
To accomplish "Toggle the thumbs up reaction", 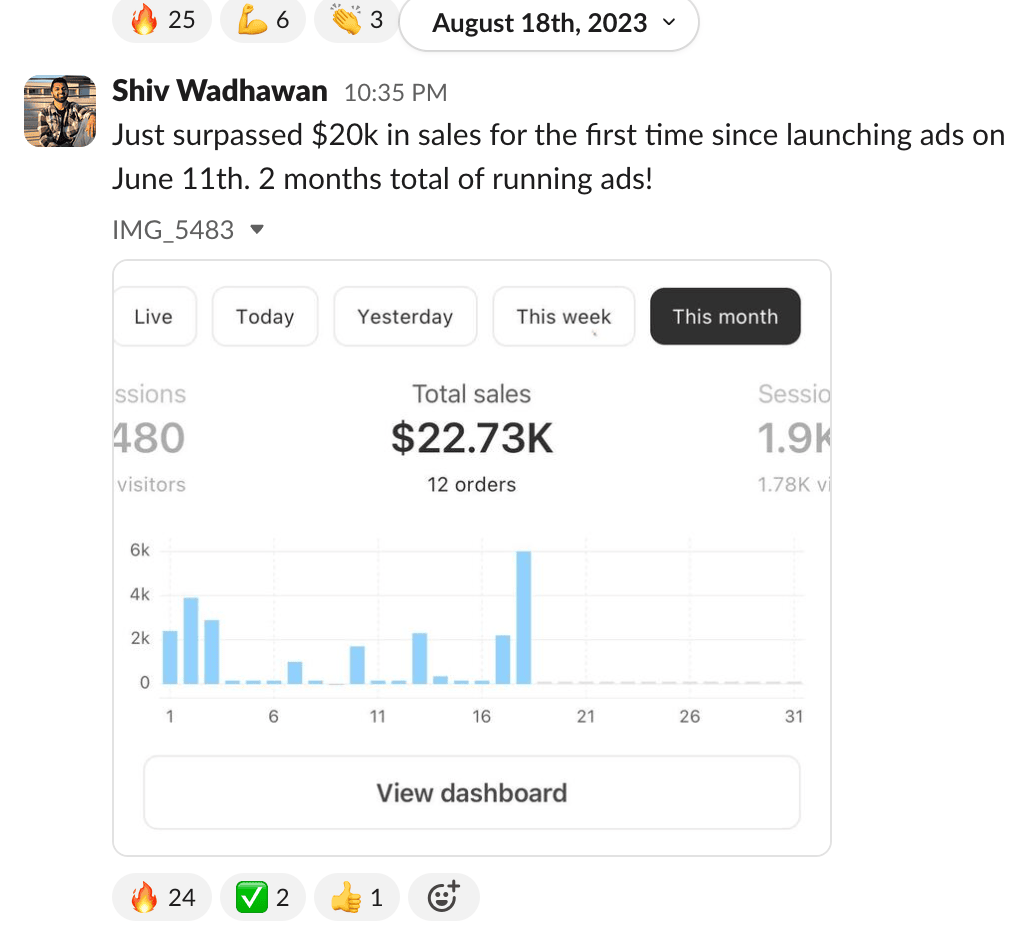I will point(357,897).
